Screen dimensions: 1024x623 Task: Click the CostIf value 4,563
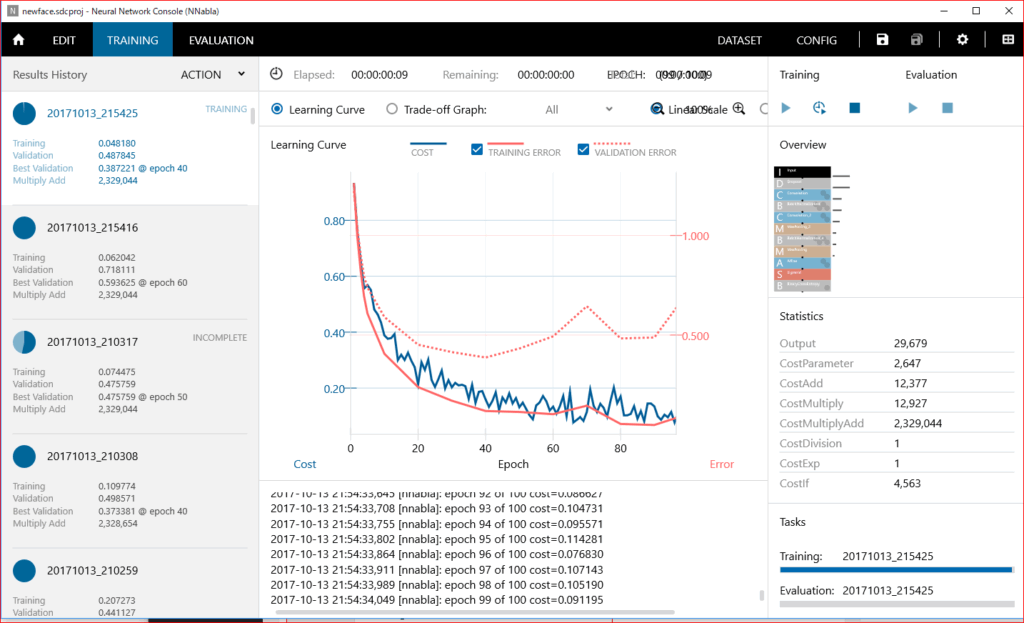907,483
